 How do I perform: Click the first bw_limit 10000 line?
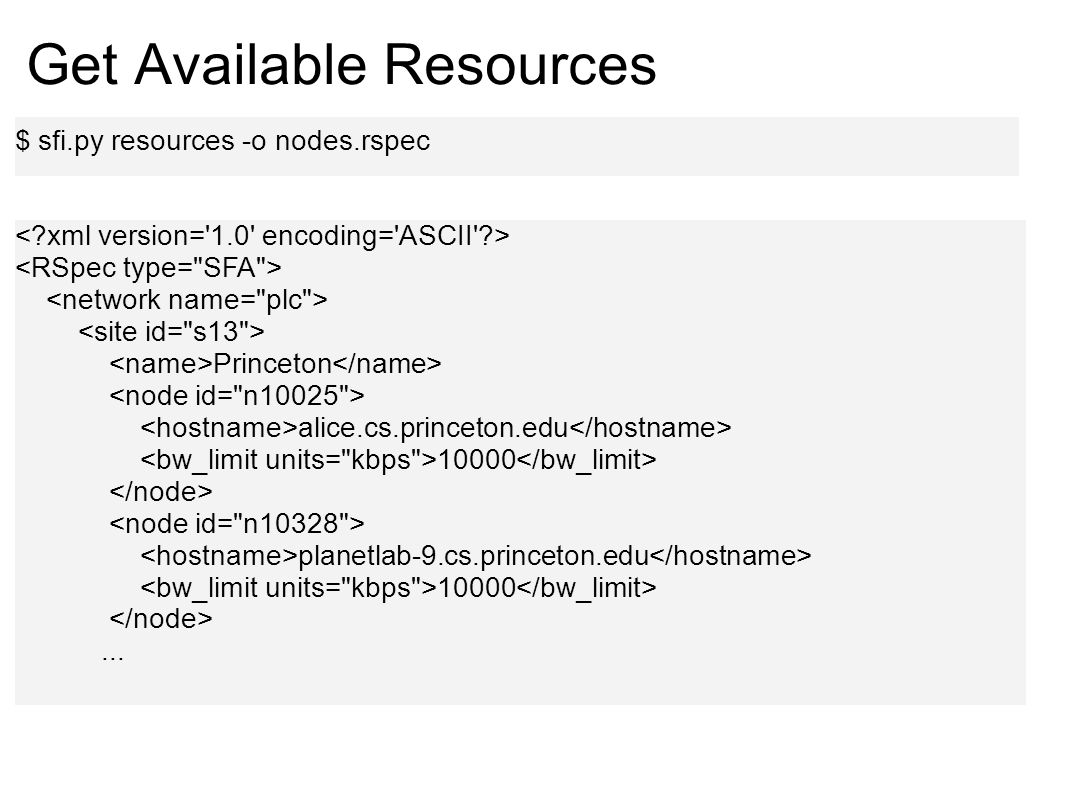pyautogui.click(x=398, y=460)
